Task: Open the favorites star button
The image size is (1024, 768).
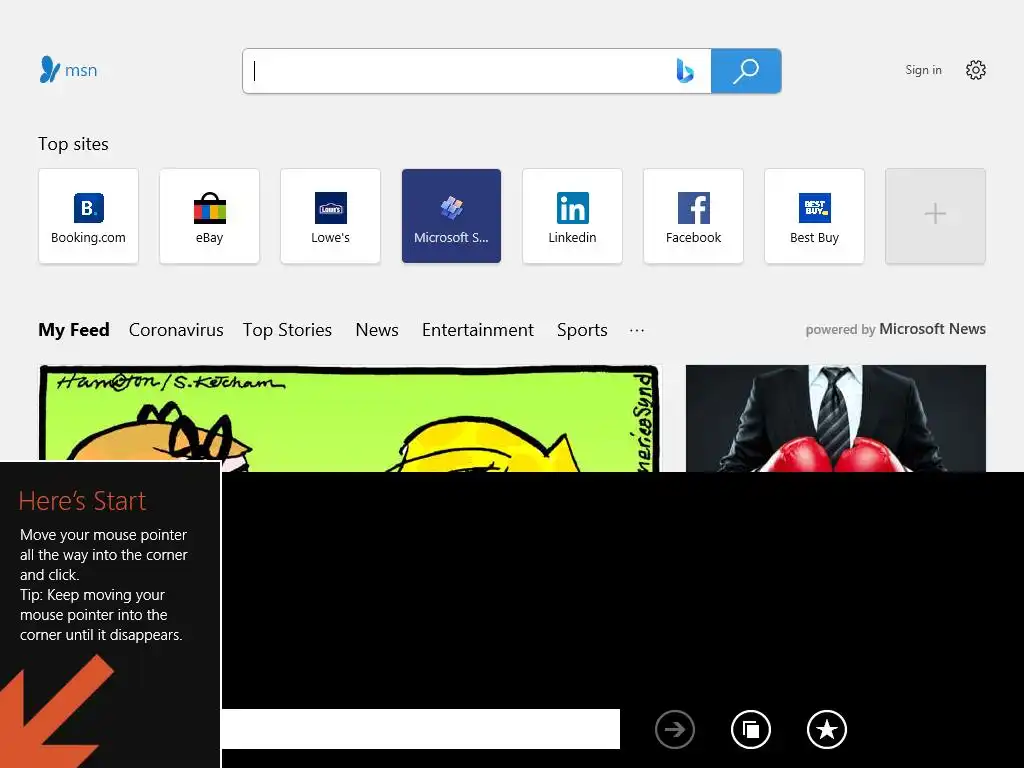Action: coord(827,729)
